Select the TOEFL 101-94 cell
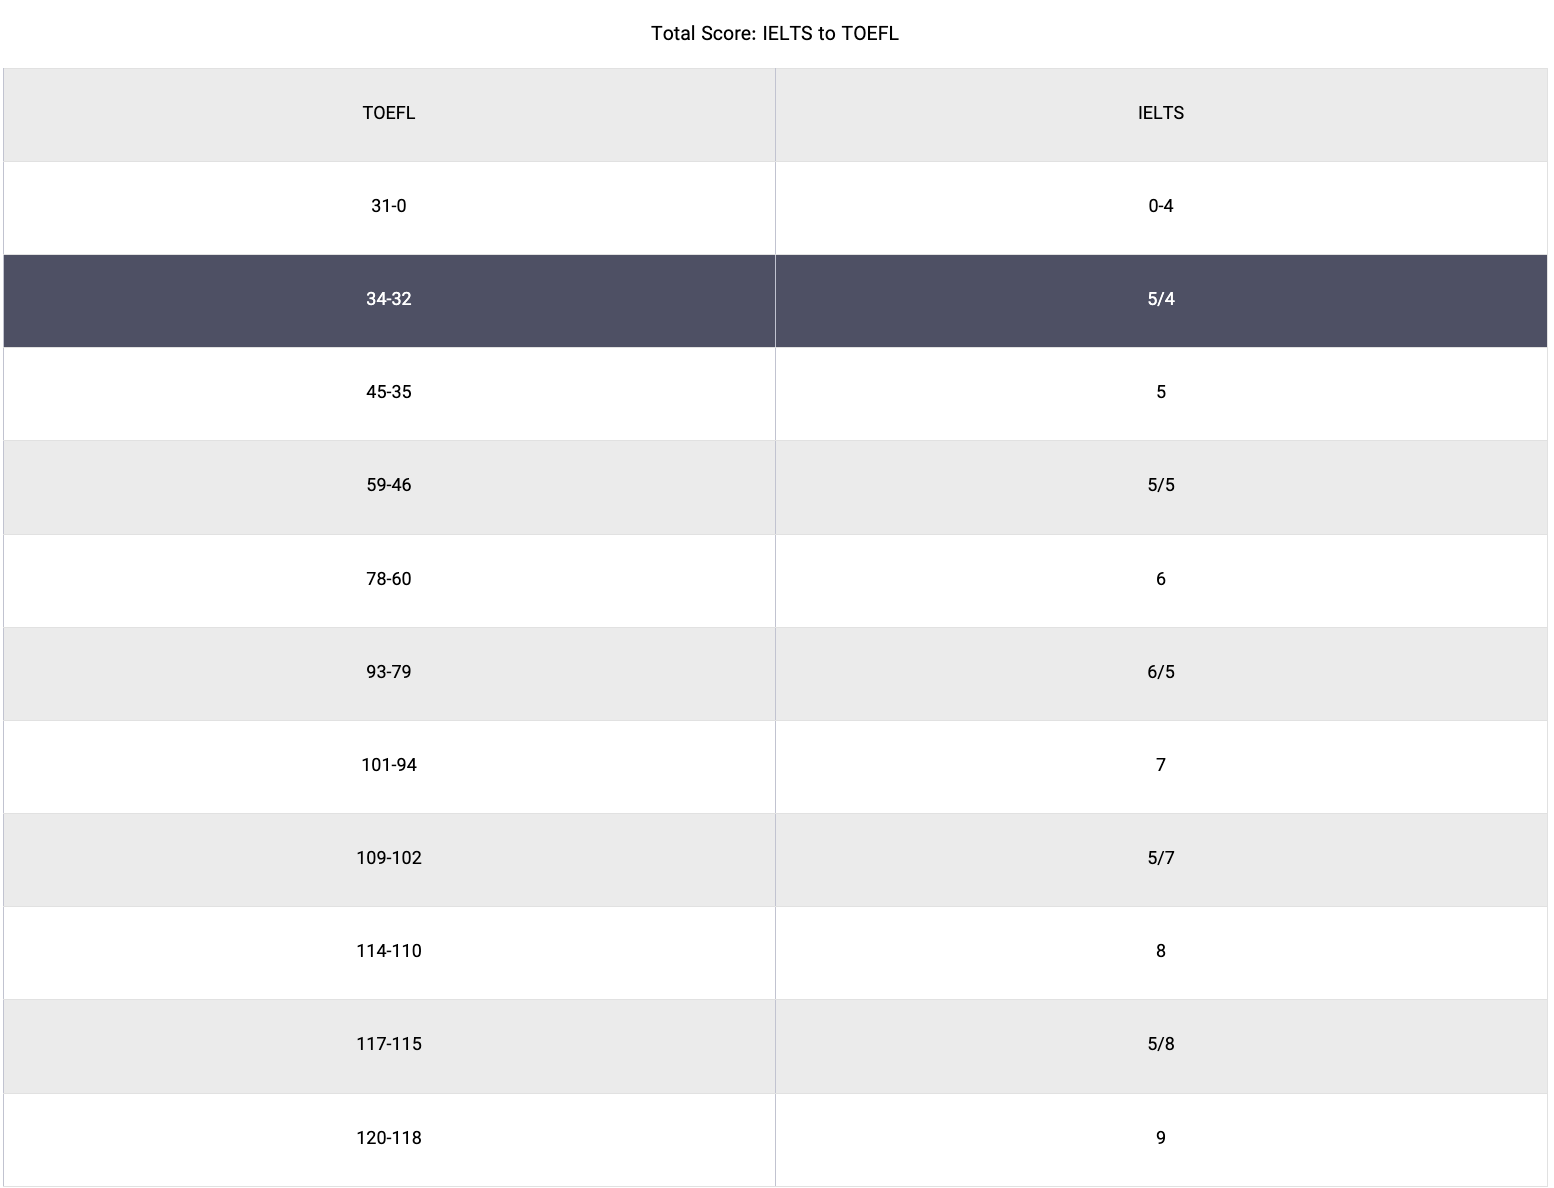Screen dimensions: 1554x1188 [x=389, y=765]
